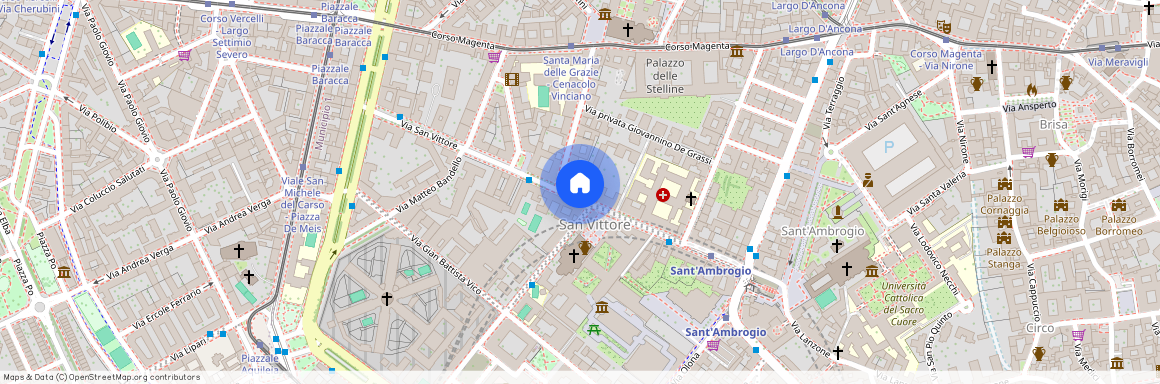Image resolution: width=1160 pixels, height=384 pixels.
Task: Click museum icon near Piazza Po
Action: 64,272
